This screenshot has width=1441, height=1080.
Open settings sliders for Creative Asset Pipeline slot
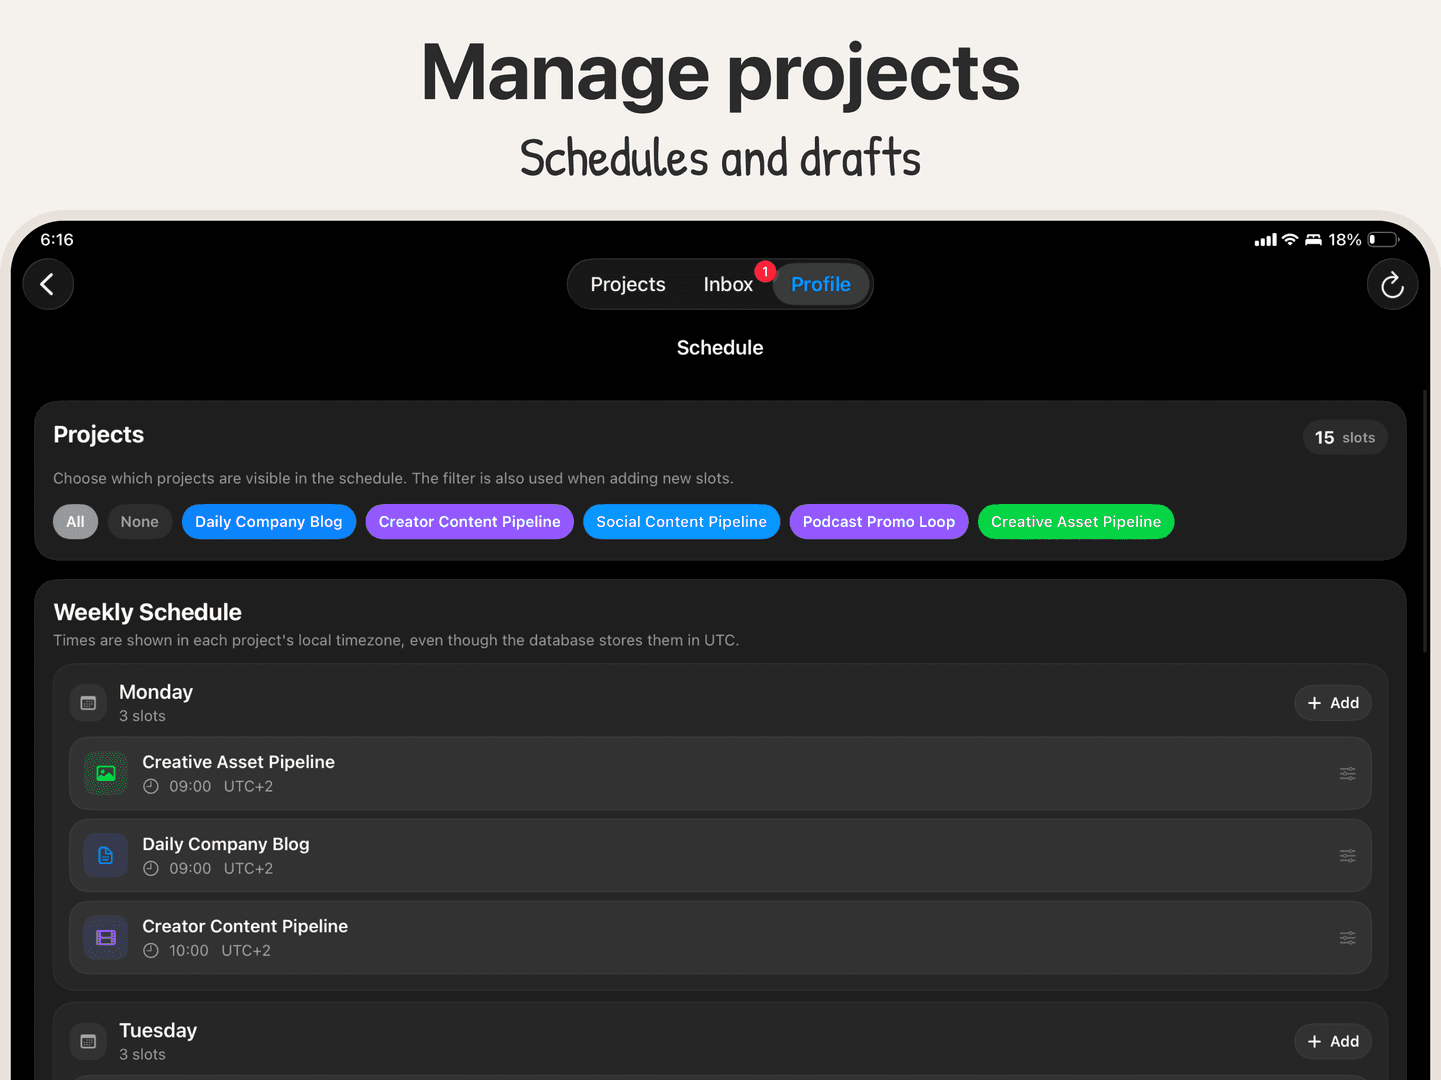(1348, 774)
